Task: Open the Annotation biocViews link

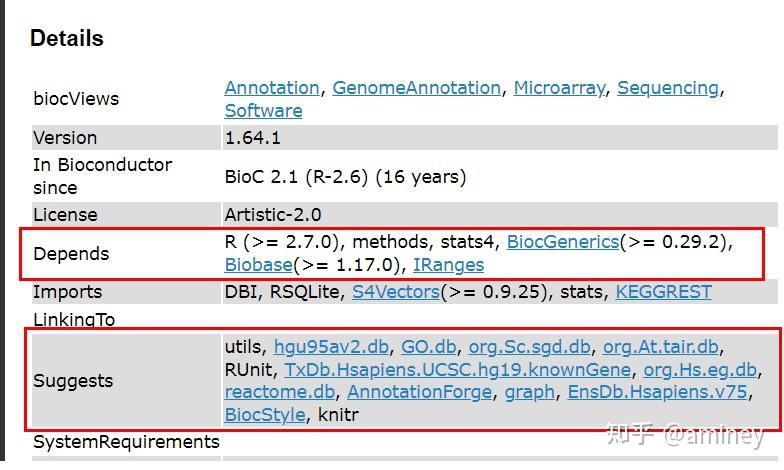Action: click(x=272, y=88)
